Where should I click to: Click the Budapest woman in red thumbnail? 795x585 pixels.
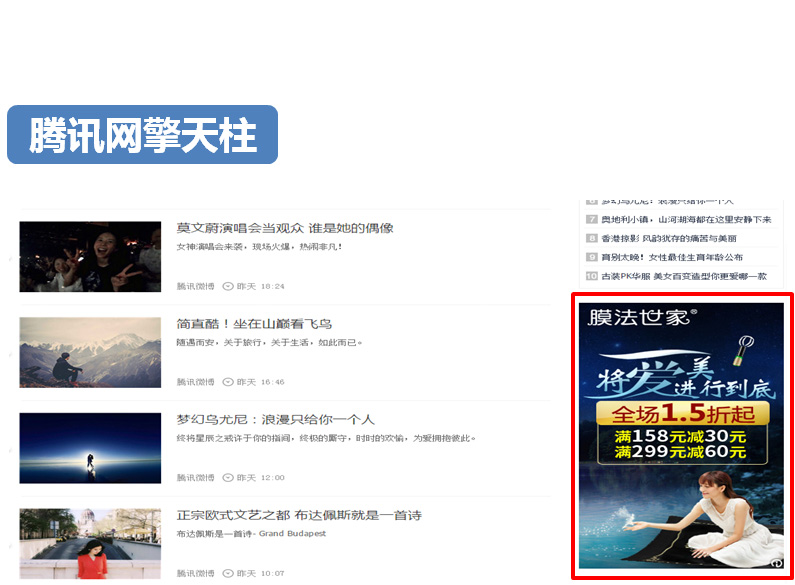click(90, 543)
